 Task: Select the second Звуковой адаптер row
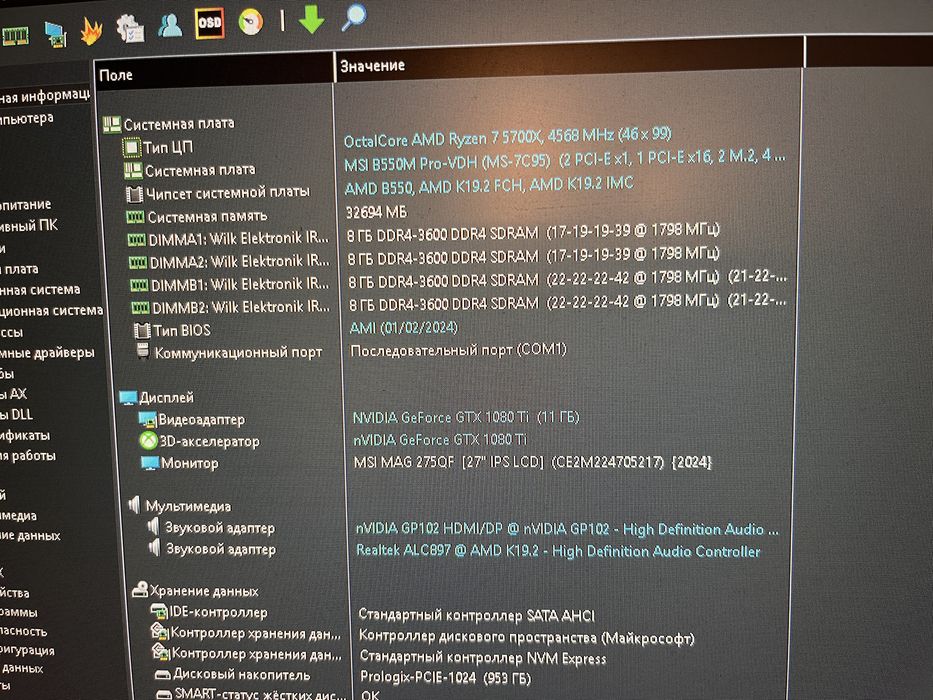coord(221,549)
